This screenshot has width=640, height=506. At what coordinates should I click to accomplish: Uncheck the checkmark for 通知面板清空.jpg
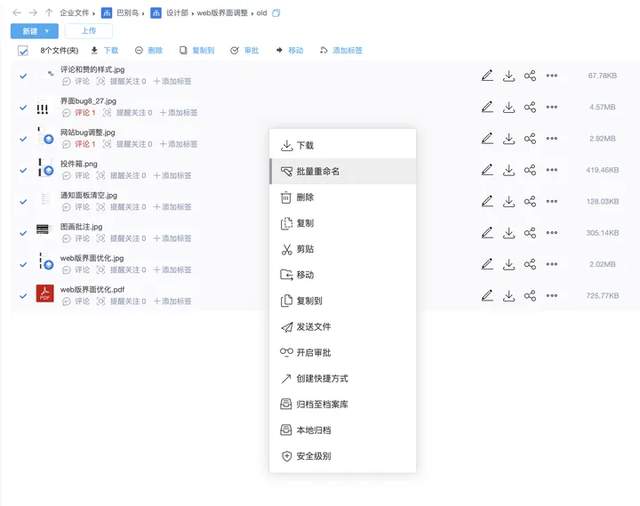23,202
